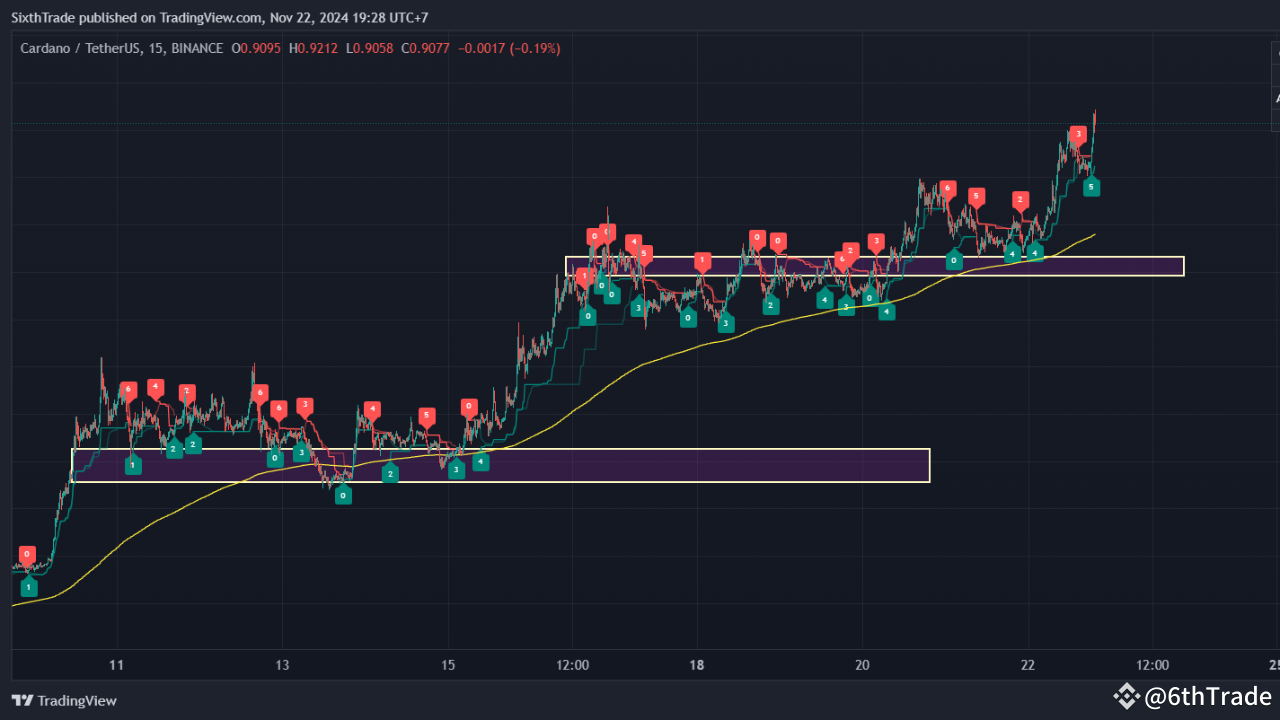This screenshot has height=720, width=1280.
Task: Click the TradingView logo in the bottom-left corner
Action: [x=24, y=701]
